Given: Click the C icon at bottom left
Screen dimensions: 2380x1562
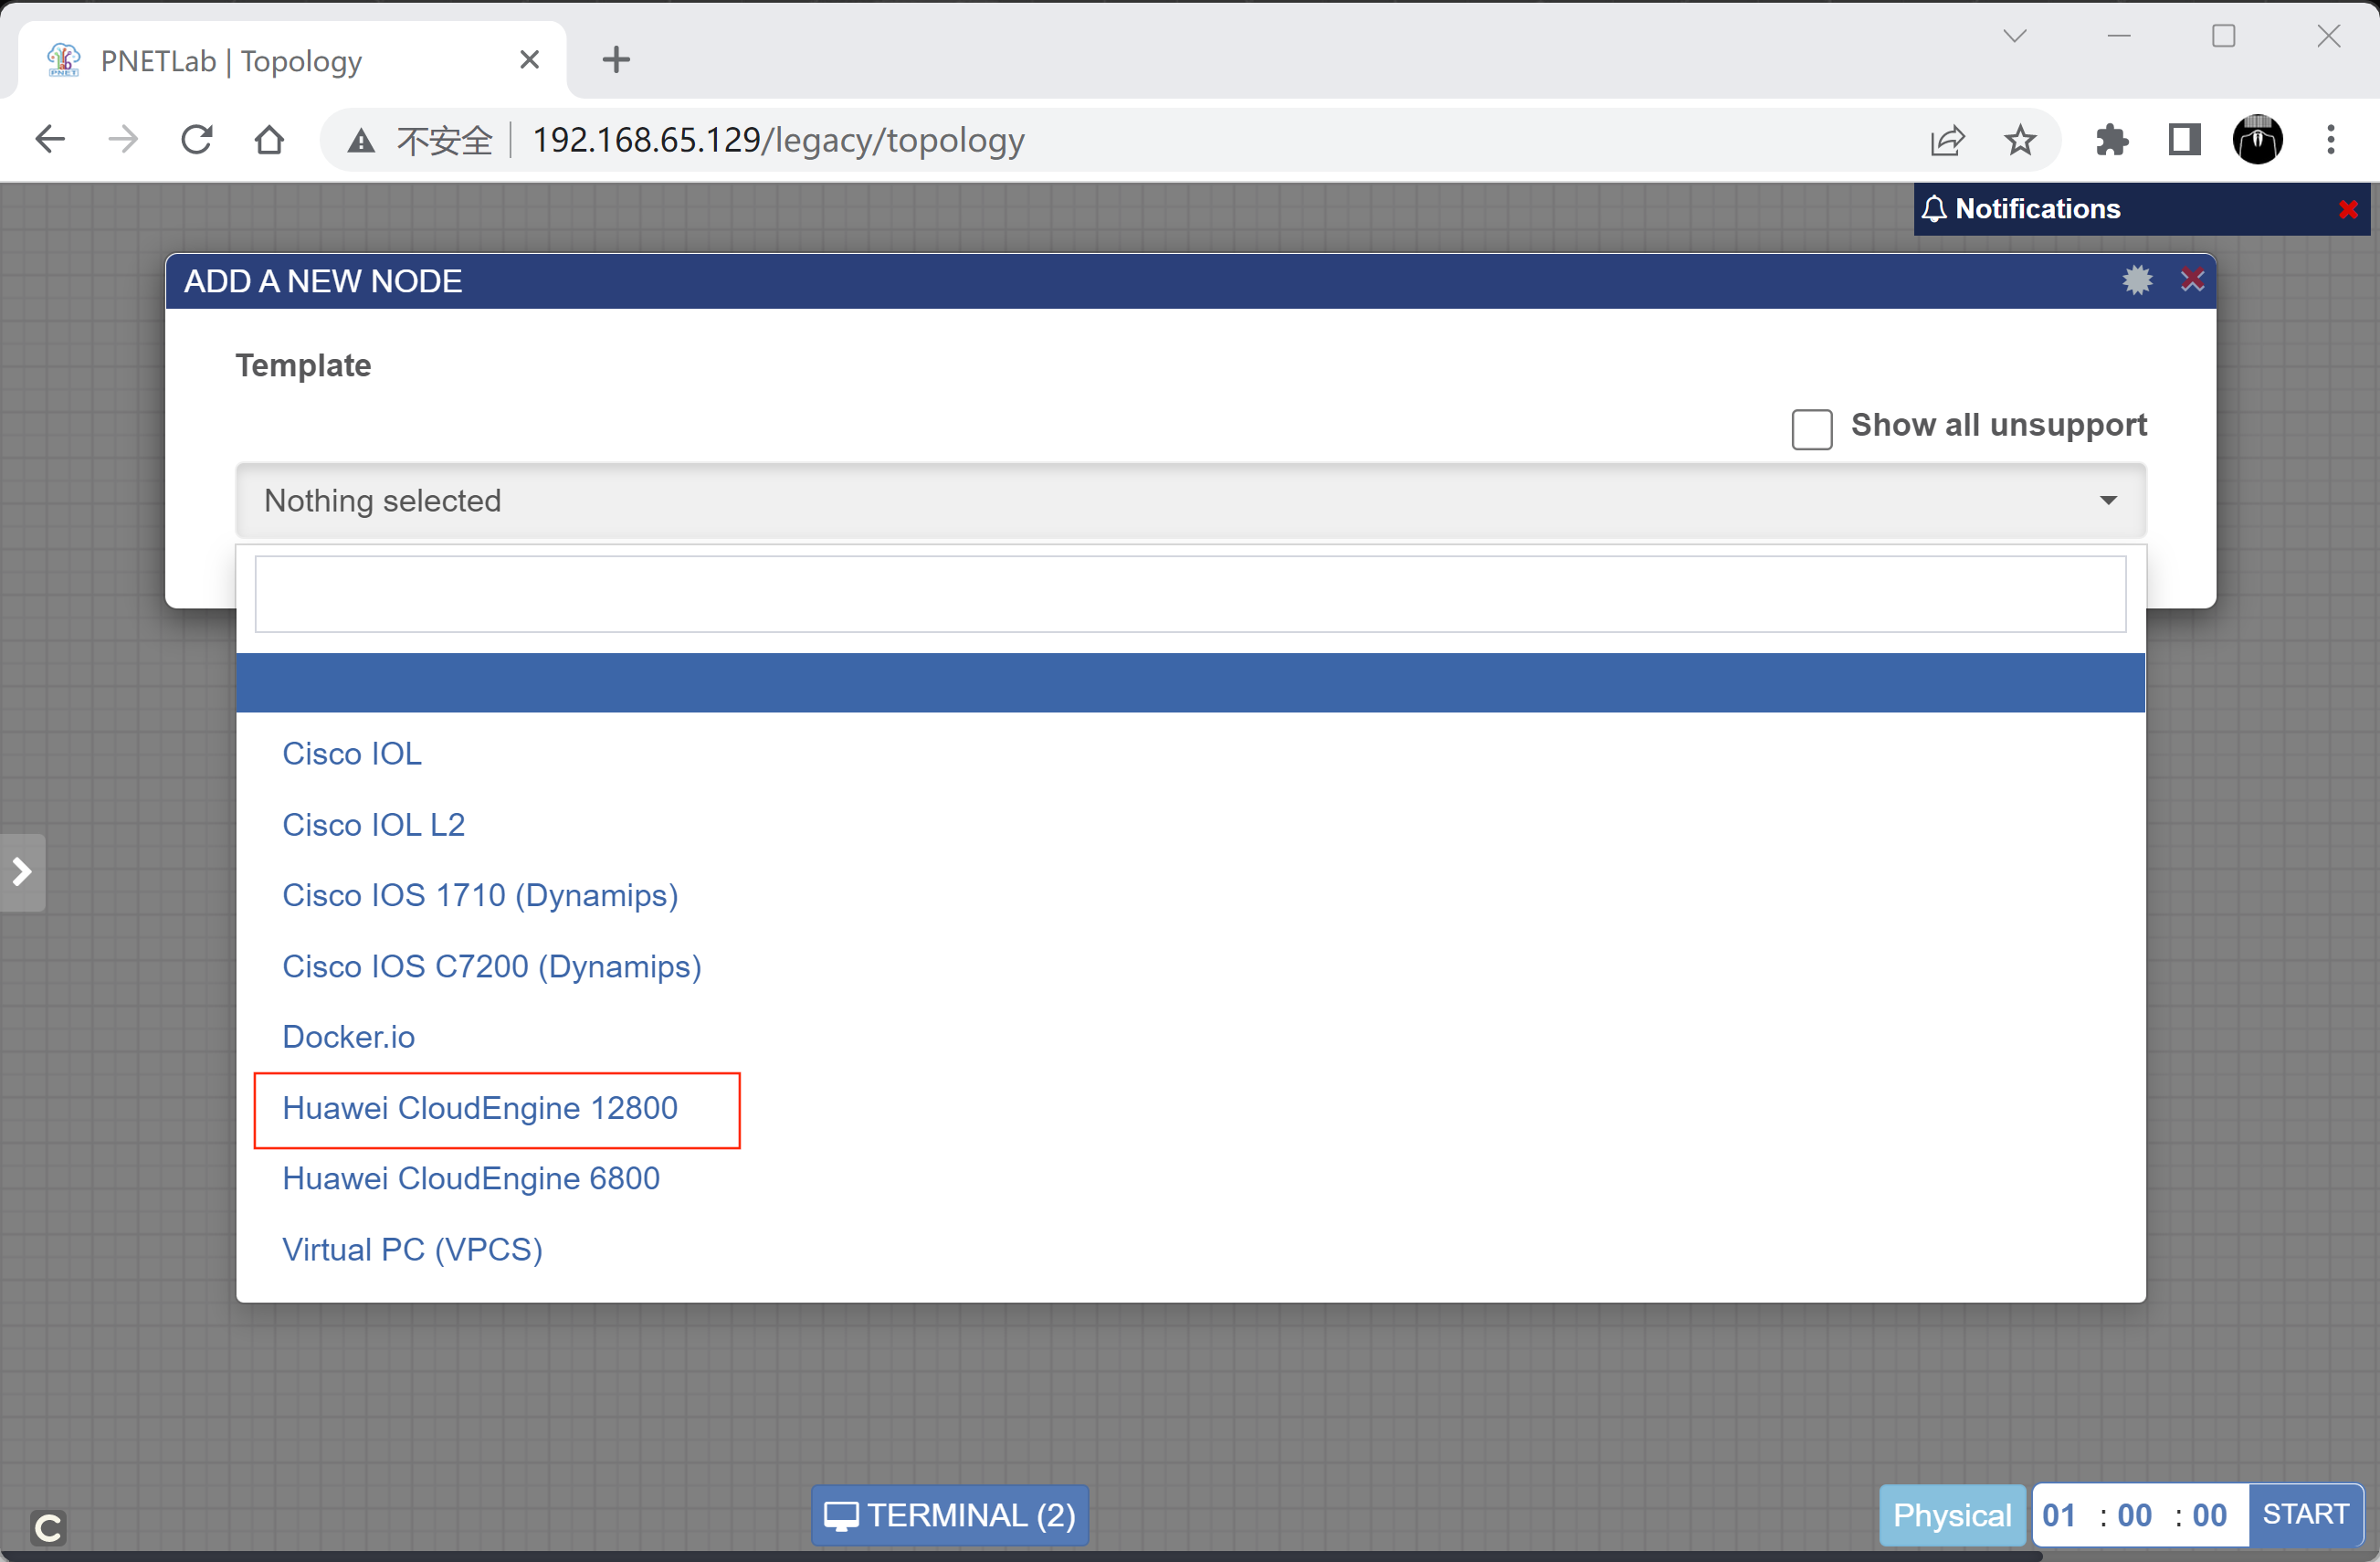Looking at the screenshot, I should tap(48, 1527).
